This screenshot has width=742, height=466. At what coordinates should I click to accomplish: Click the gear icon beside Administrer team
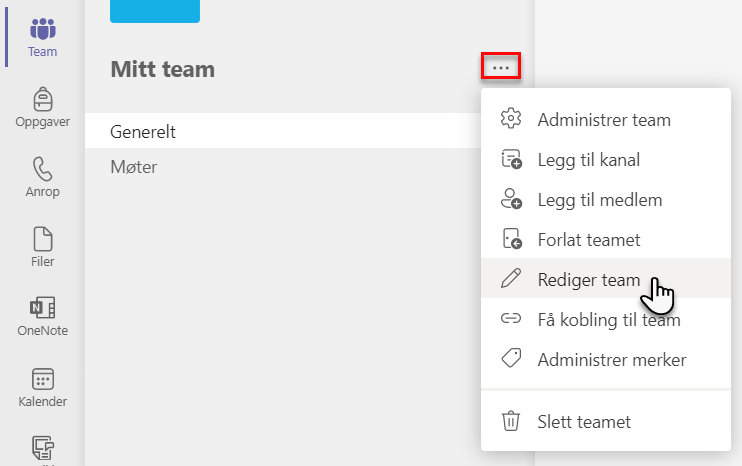511,119
